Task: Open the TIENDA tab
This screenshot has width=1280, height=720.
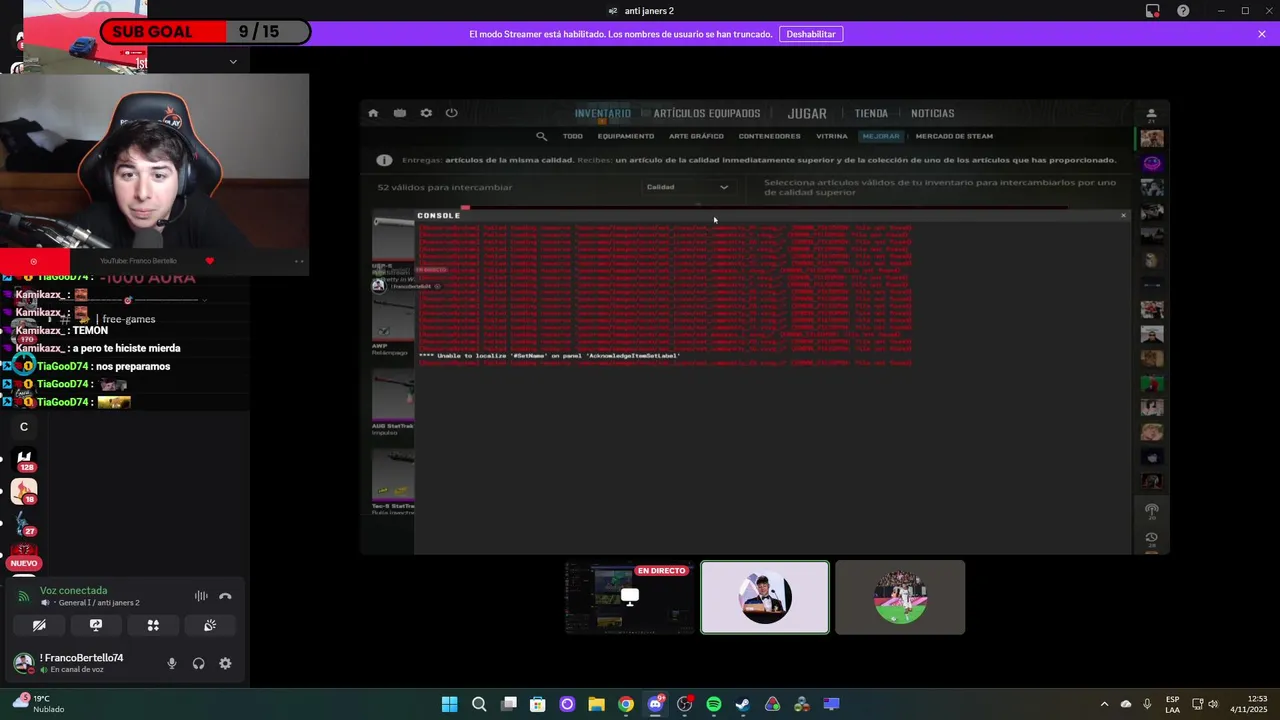Action: 871,113
